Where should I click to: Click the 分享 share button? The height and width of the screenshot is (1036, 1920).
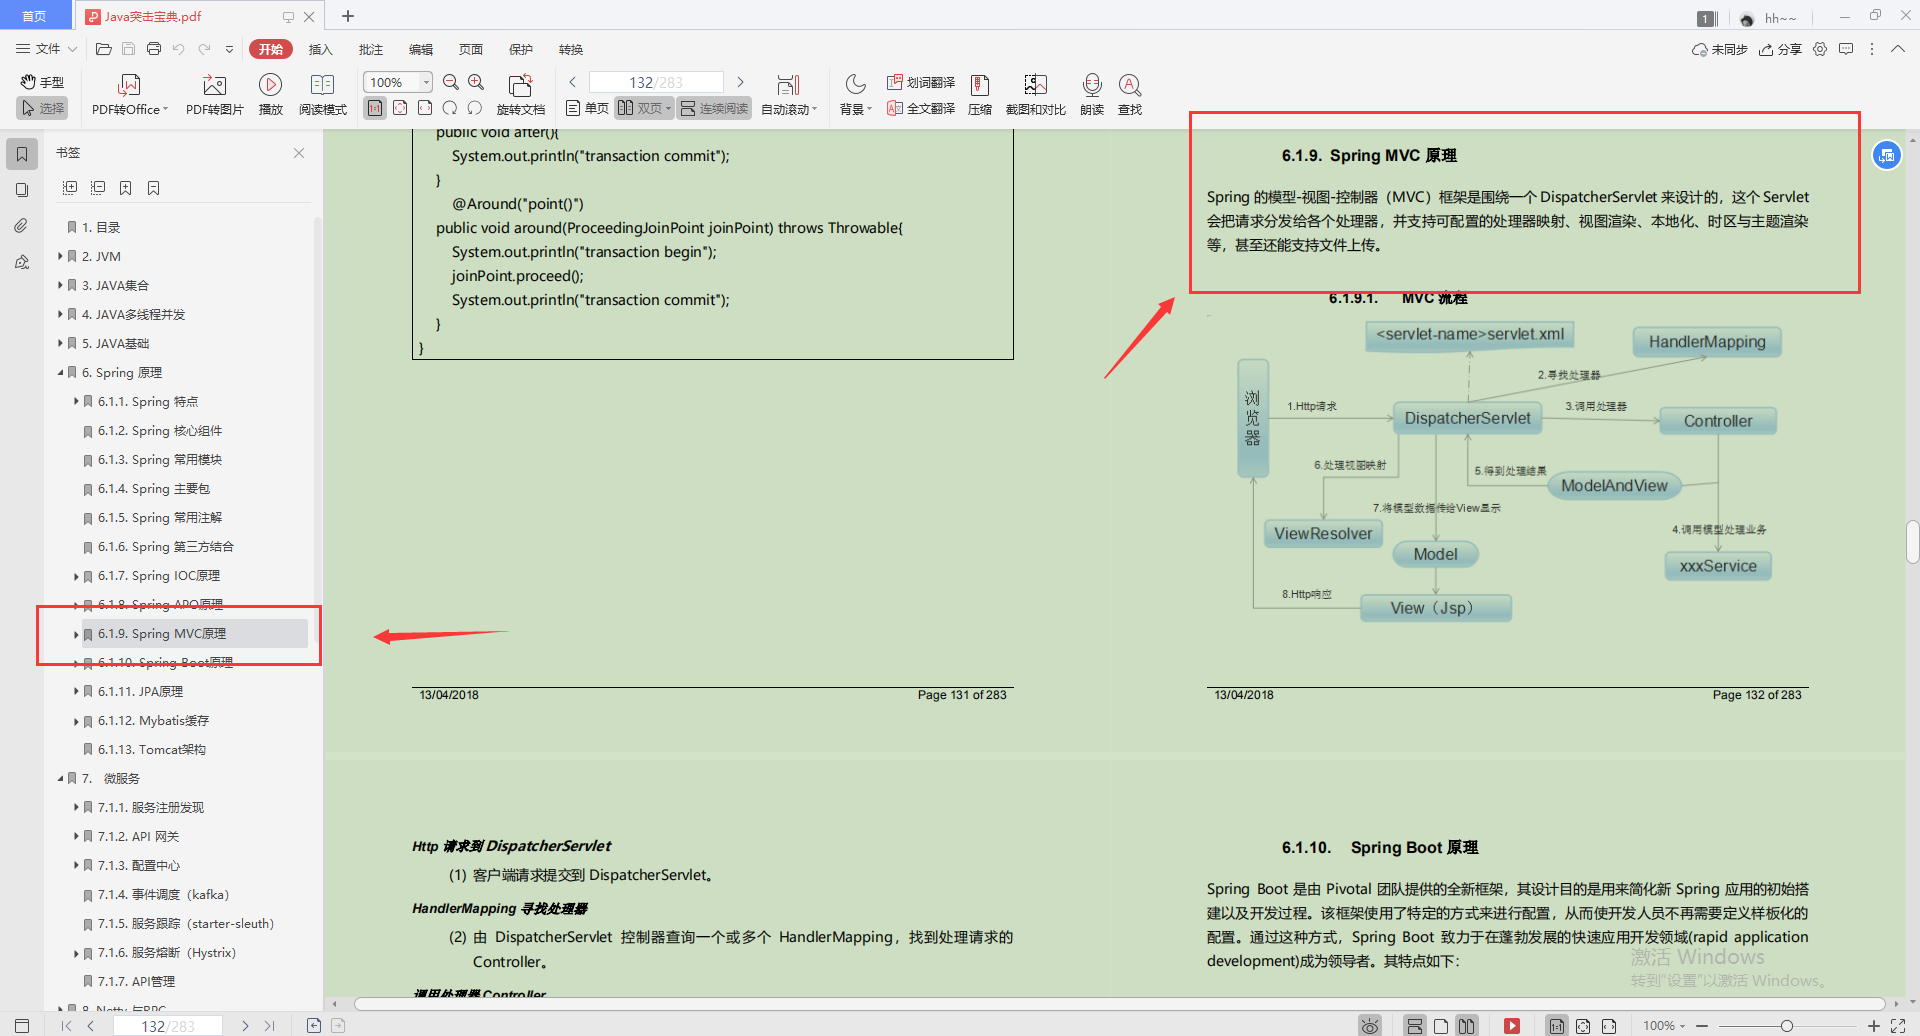click(1781, 49)
